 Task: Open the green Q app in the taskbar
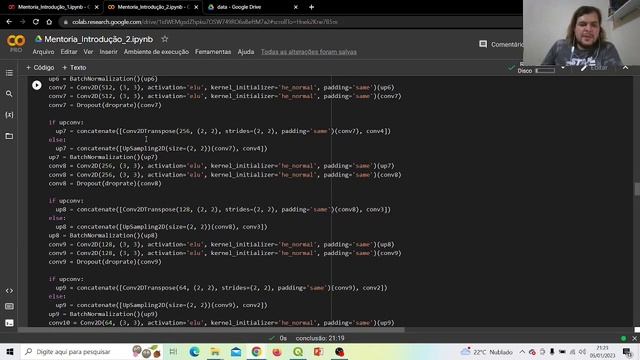click(x=298, y=351)
